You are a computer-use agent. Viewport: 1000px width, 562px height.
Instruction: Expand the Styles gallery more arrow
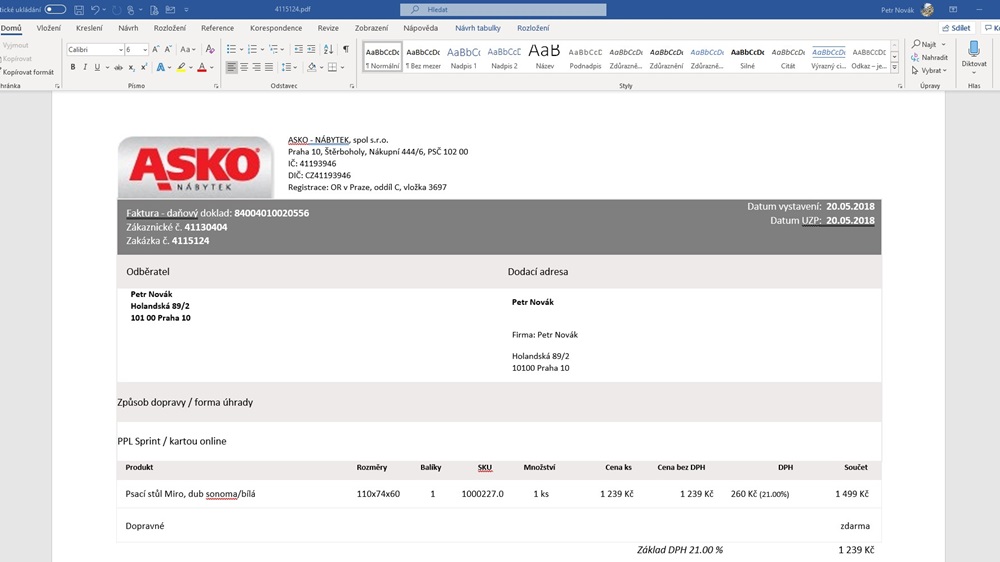pos(895,68)
